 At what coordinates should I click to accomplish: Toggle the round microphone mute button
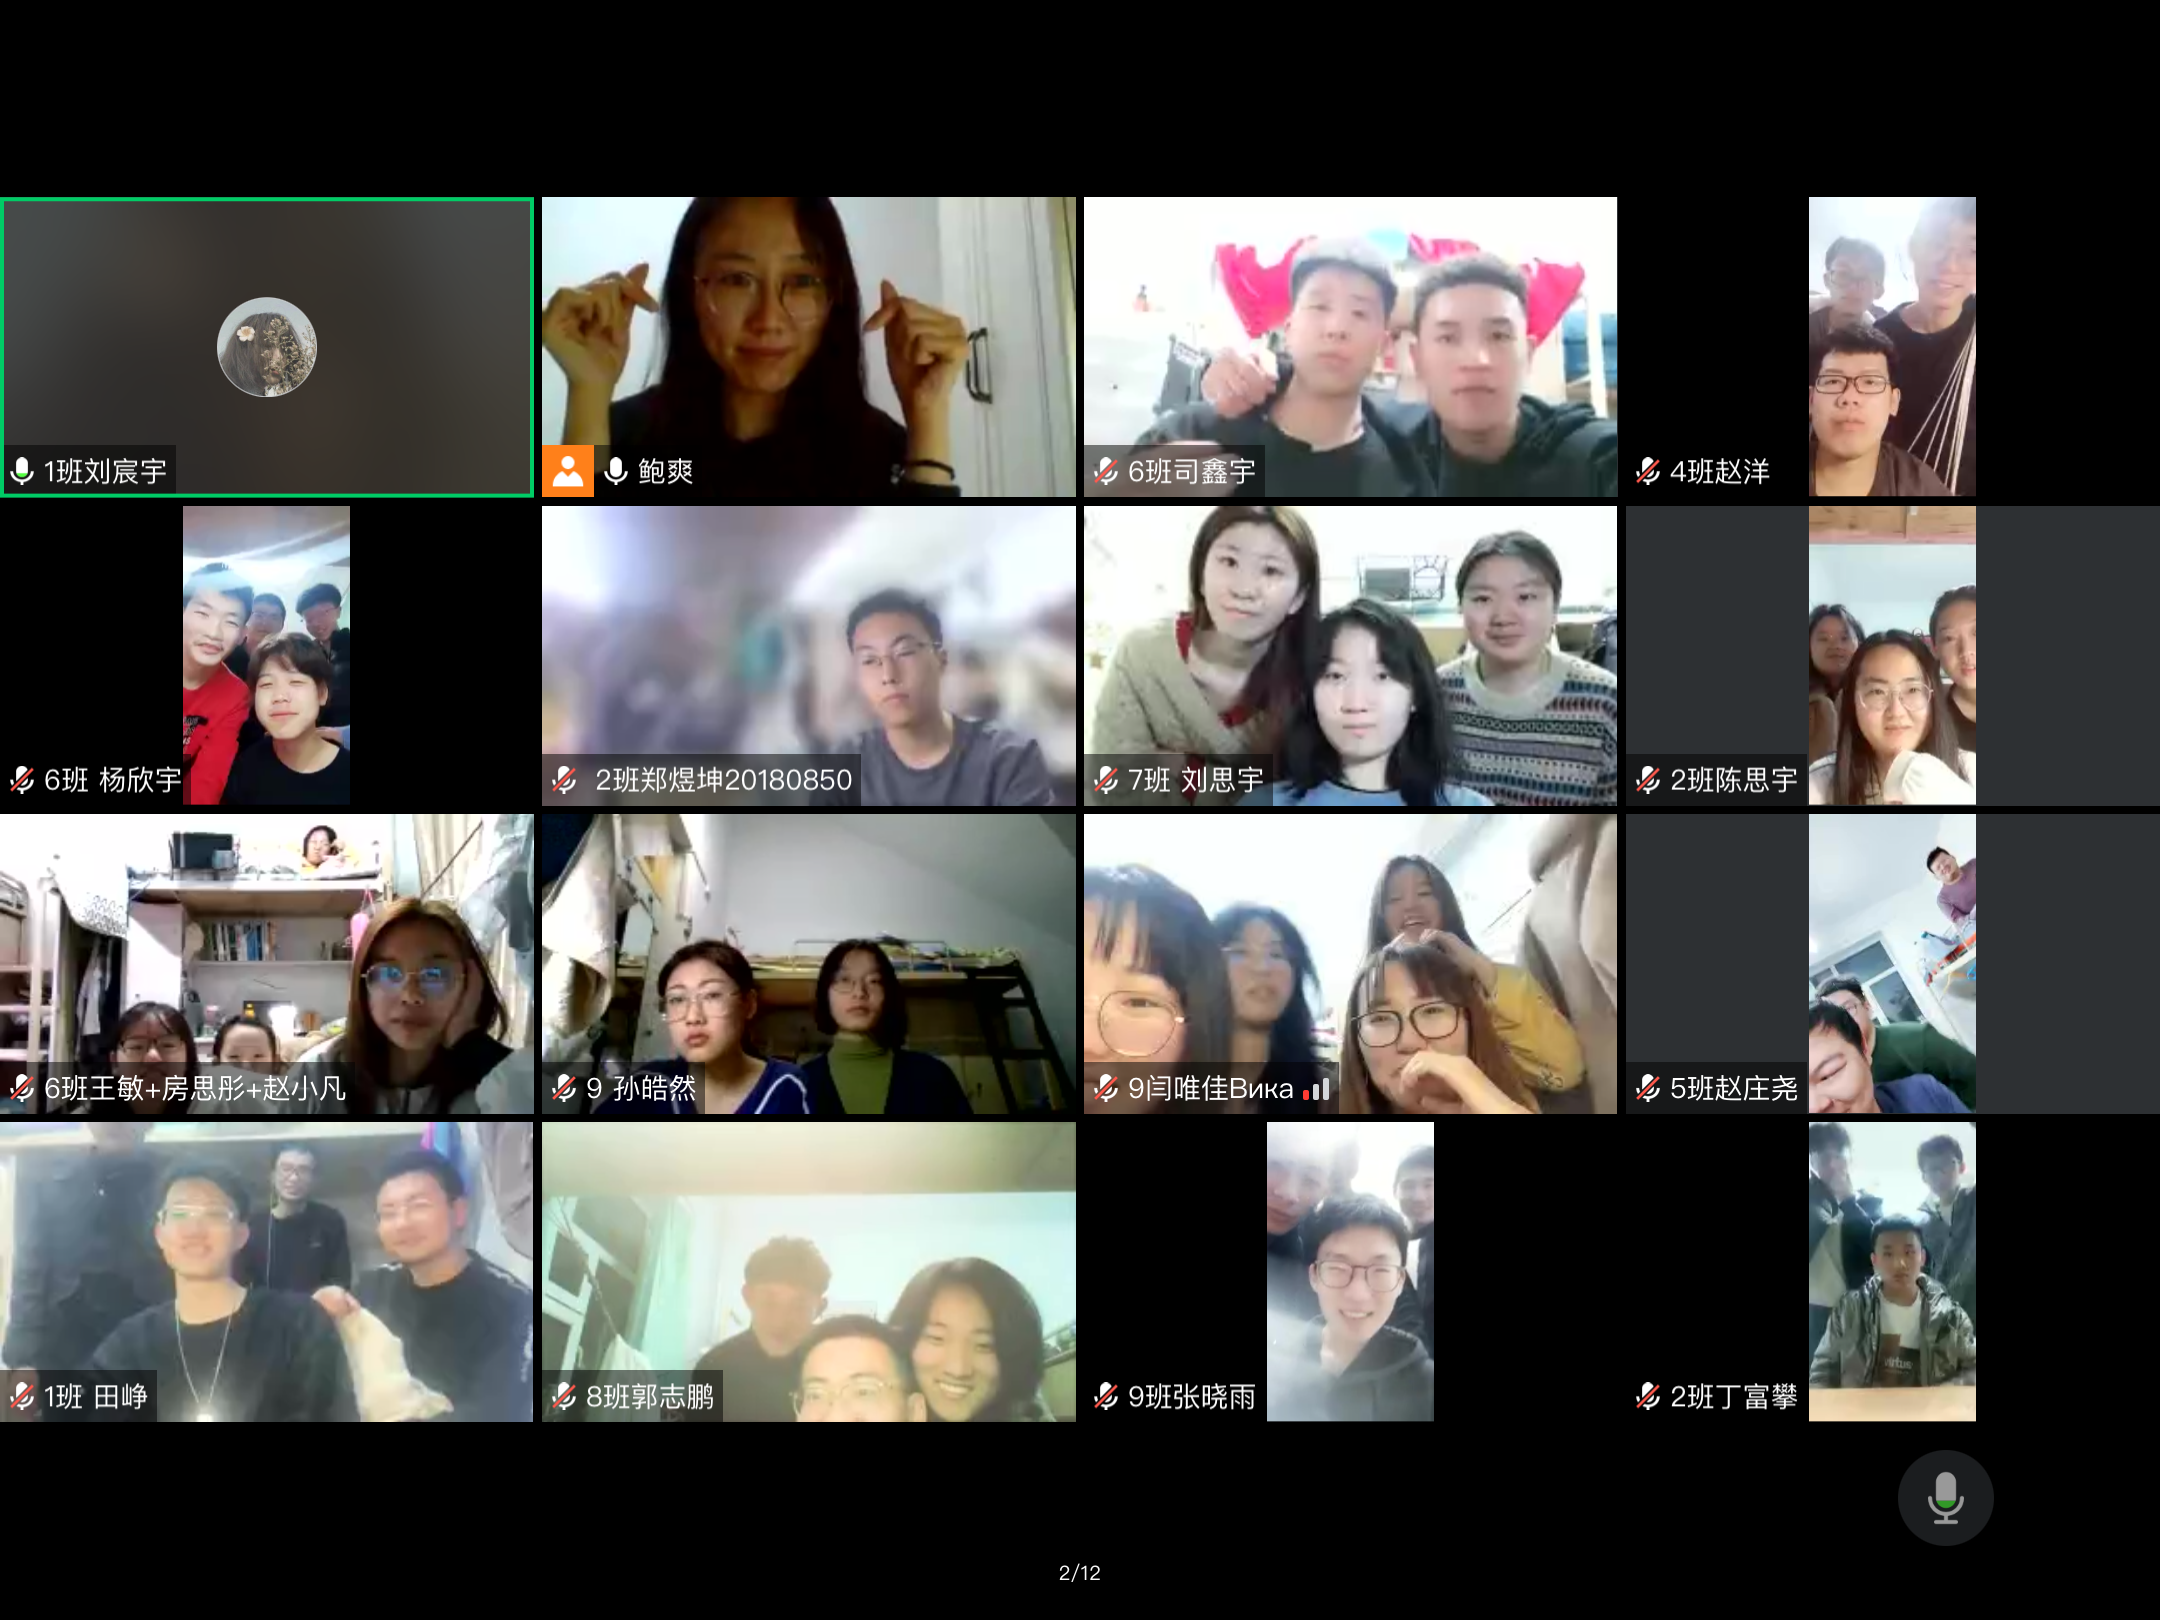1945,1497
